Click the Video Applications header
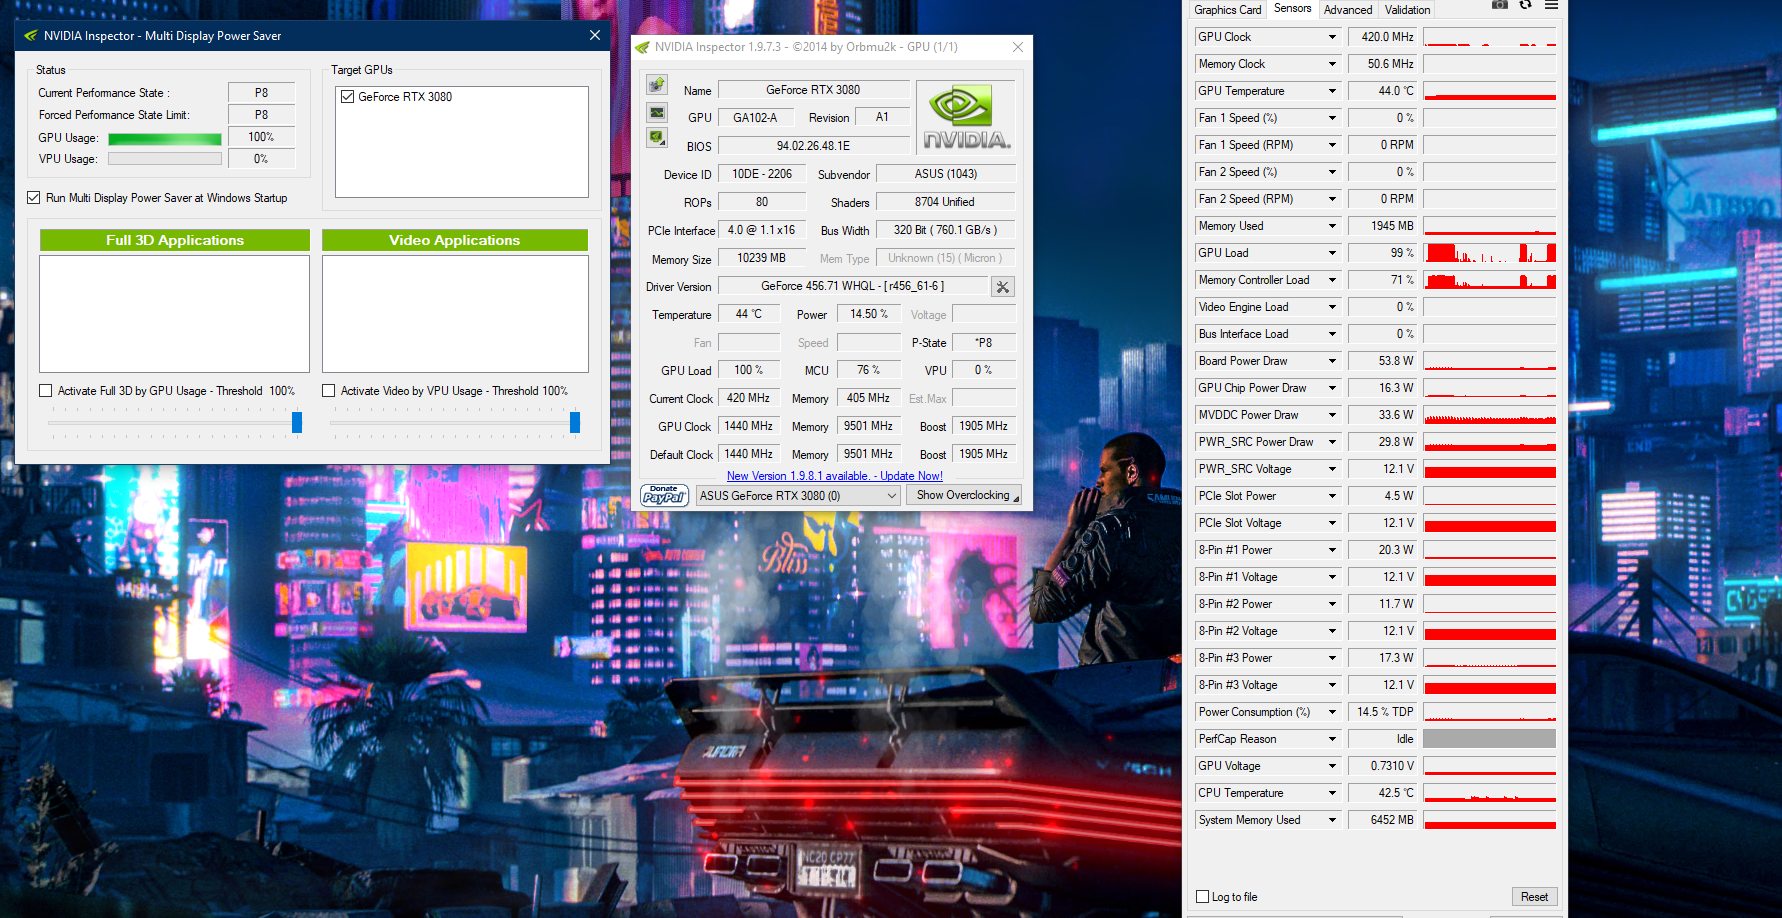Screen dimensions: 1782x918 point(455,240)
